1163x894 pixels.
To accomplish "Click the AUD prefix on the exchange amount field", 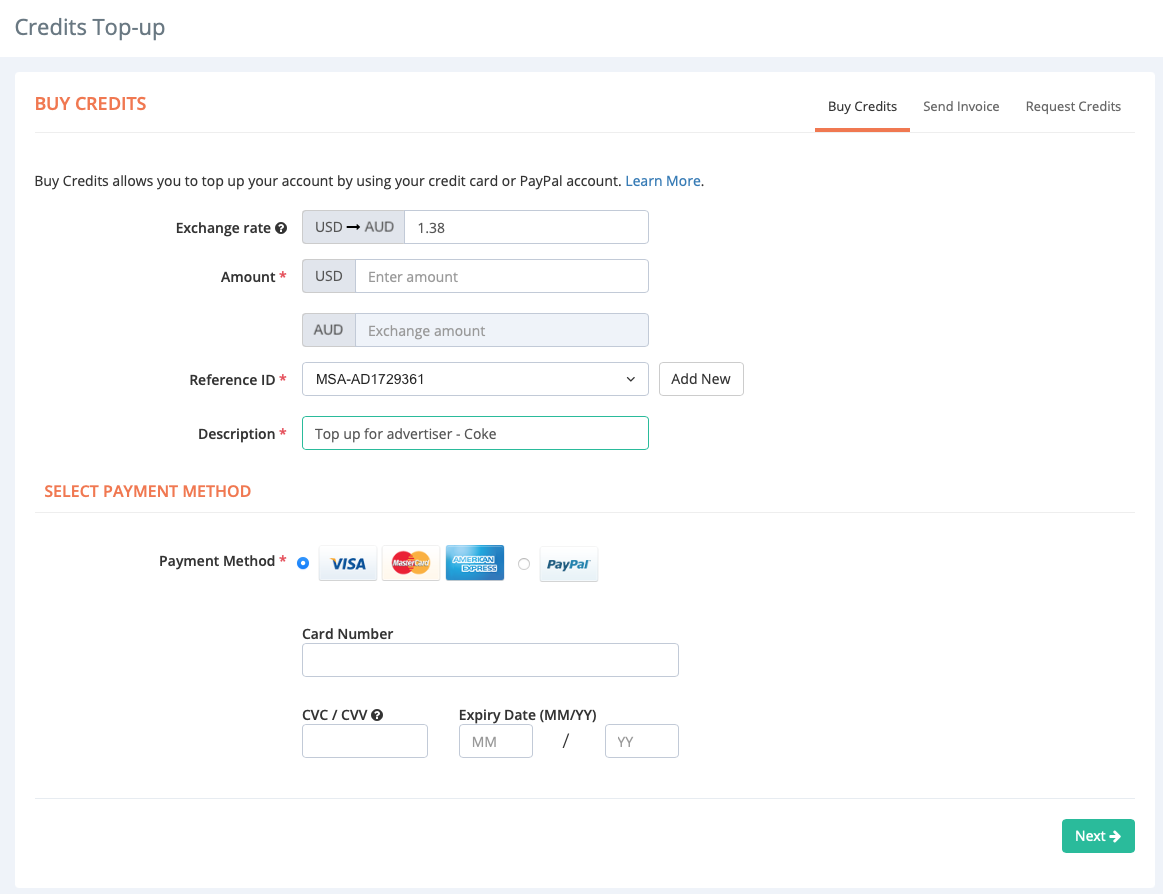I will (x=329, y=330).
